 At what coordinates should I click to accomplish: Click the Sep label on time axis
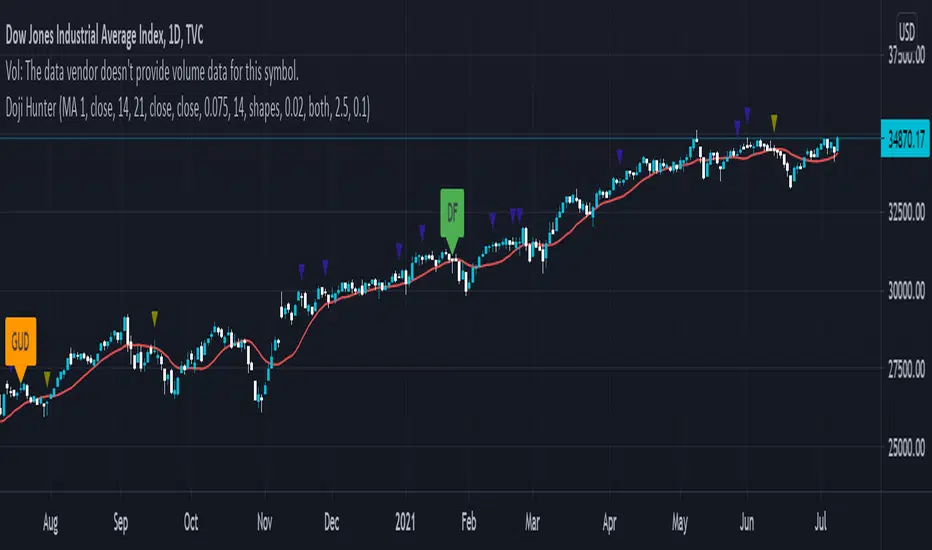(x=121, y=523)
